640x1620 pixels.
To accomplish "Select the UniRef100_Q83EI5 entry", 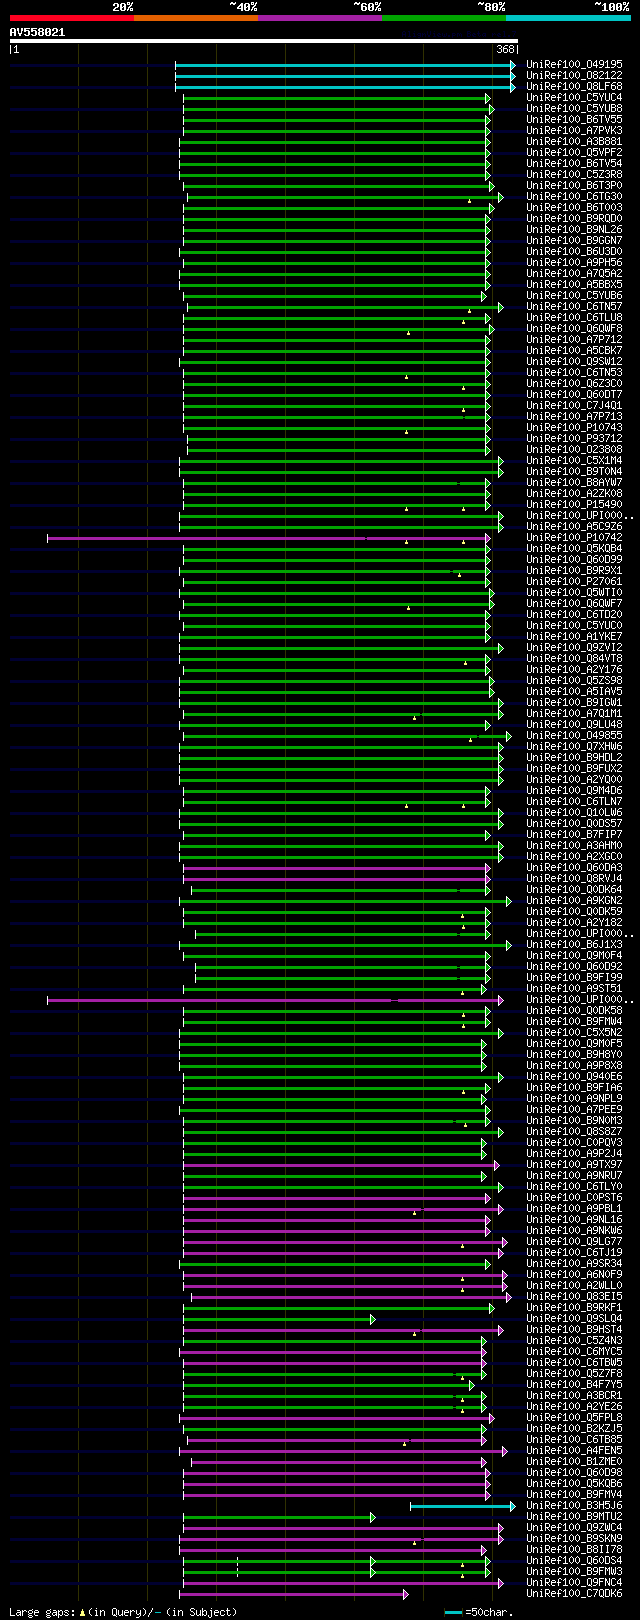I will click(574, 1297).
